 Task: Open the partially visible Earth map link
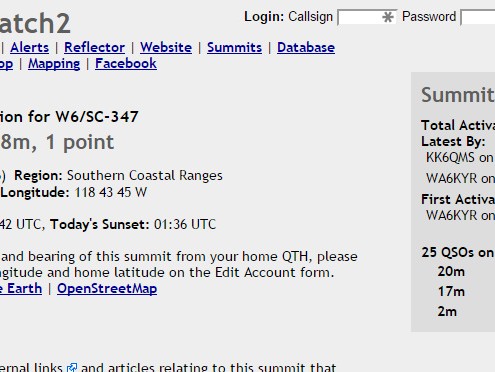(21, 289)
